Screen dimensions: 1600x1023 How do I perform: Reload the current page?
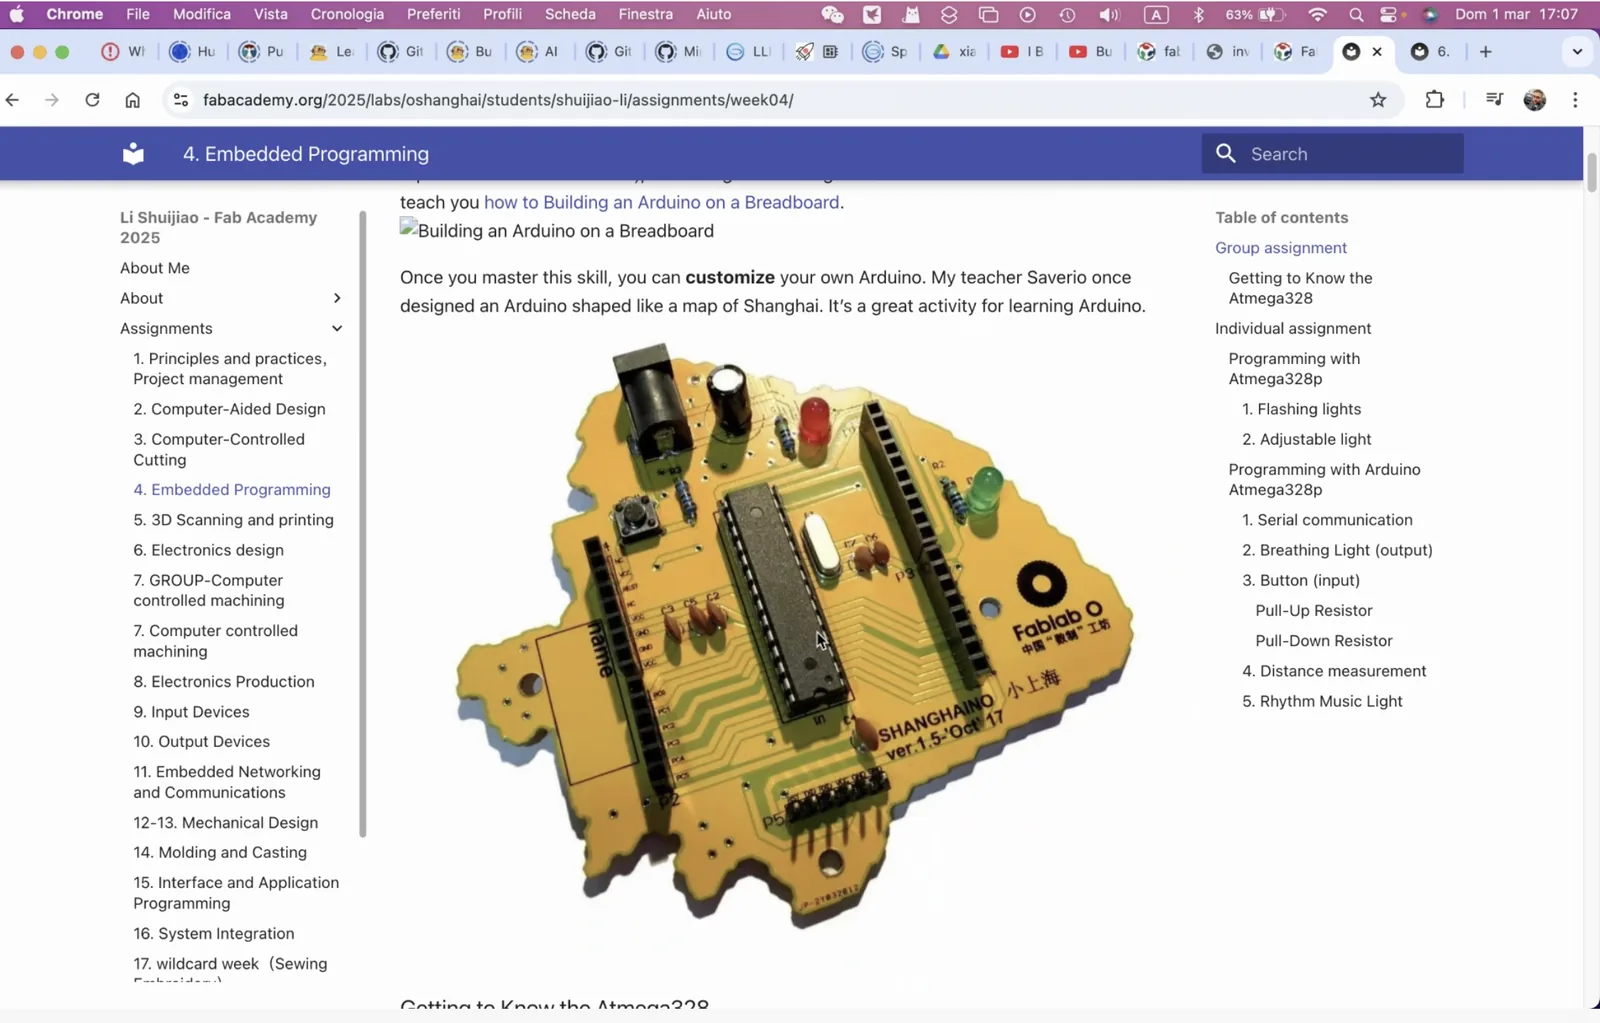coord(91,99)
